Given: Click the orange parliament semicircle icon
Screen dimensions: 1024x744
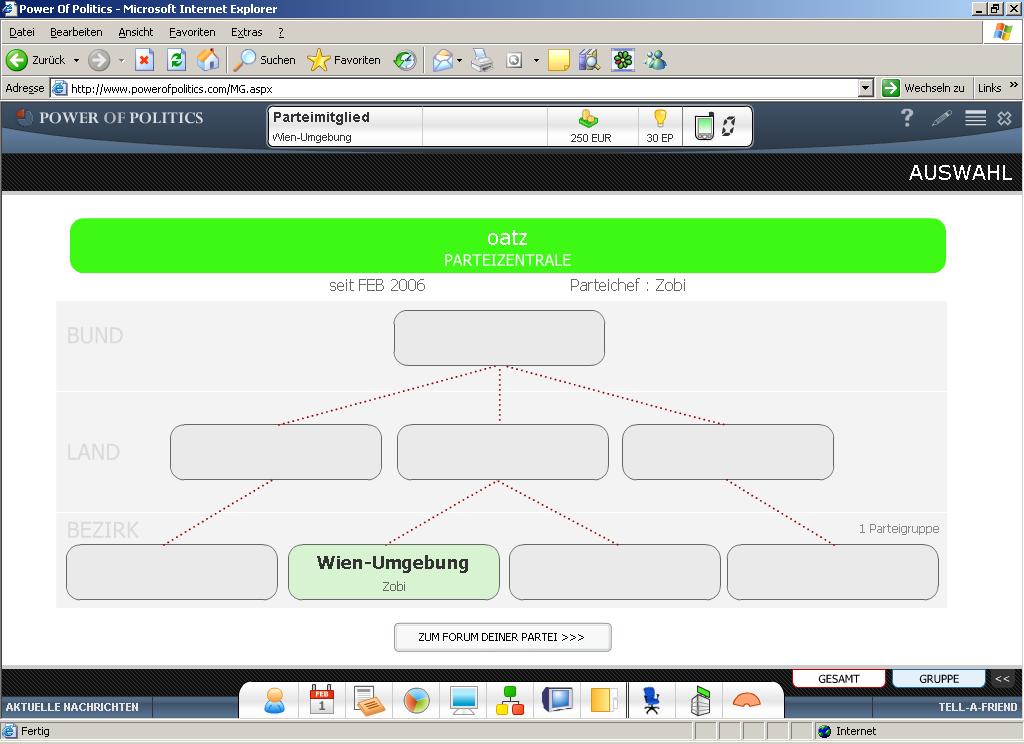Looking at the screenshot, I should (x=747, y=700).
